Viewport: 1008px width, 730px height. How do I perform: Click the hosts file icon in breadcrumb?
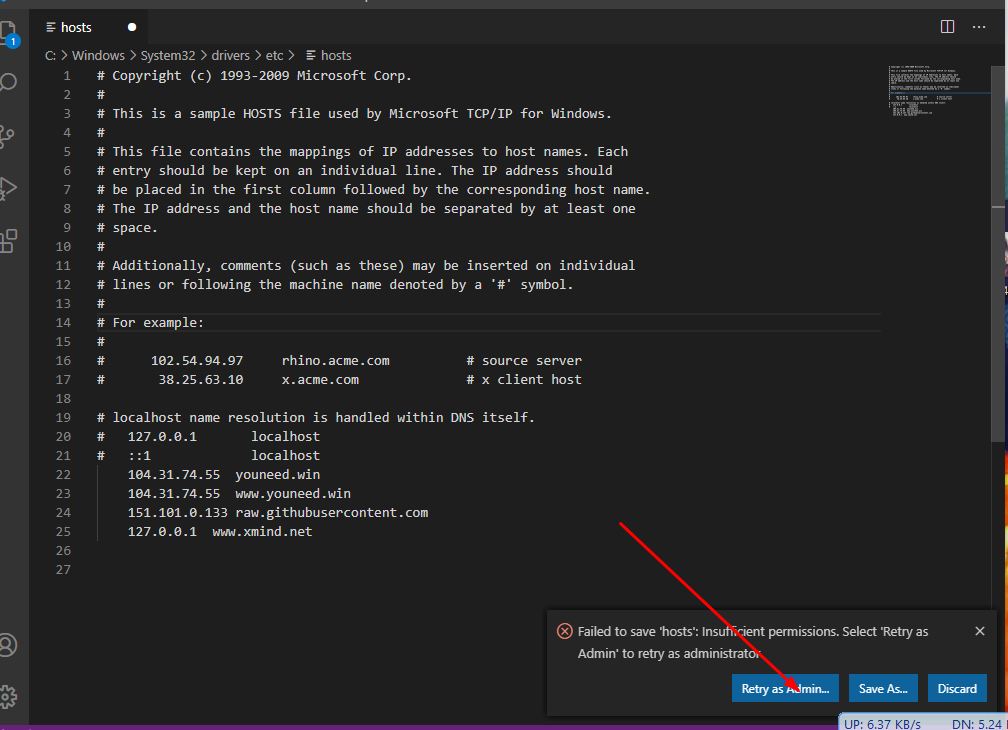[310, 55]
